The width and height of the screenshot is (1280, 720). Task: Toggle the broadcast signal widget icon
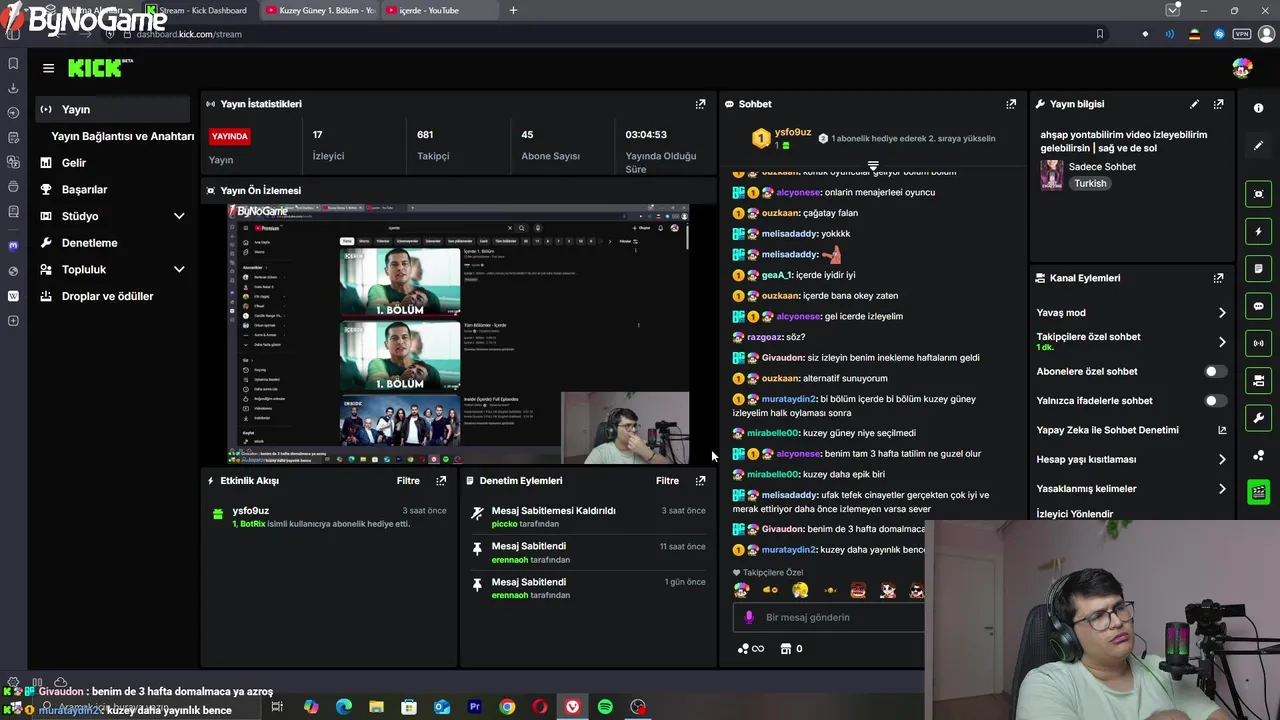tap(1258, 343)
